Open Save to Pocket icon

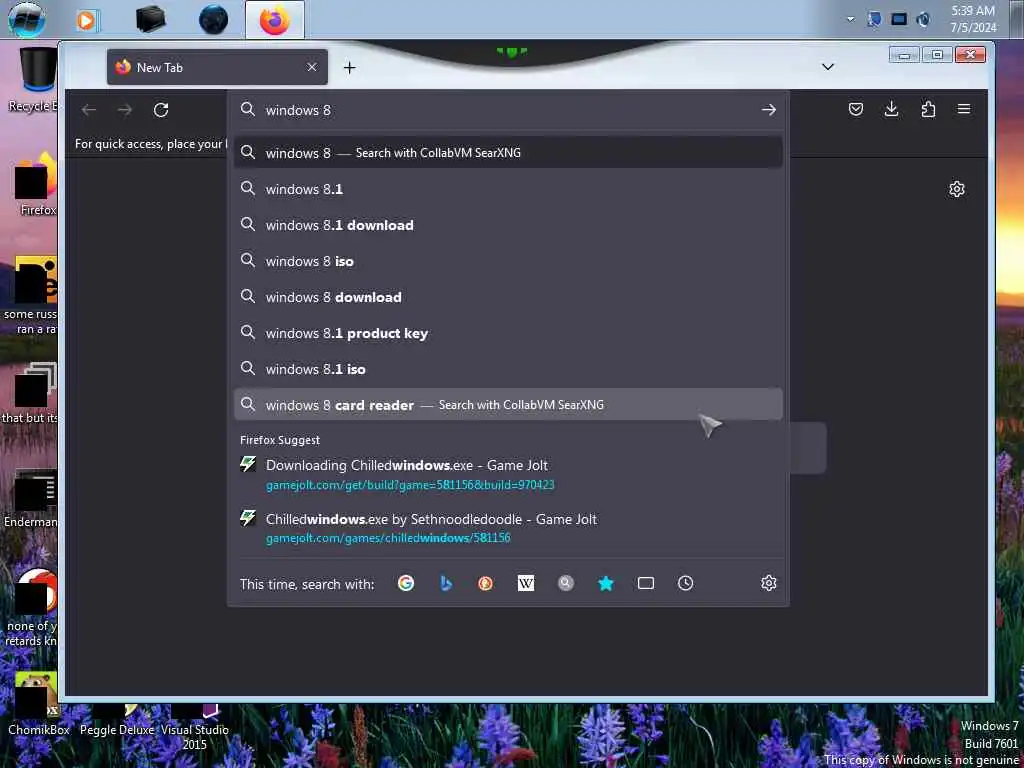click(x=856, y=109)
